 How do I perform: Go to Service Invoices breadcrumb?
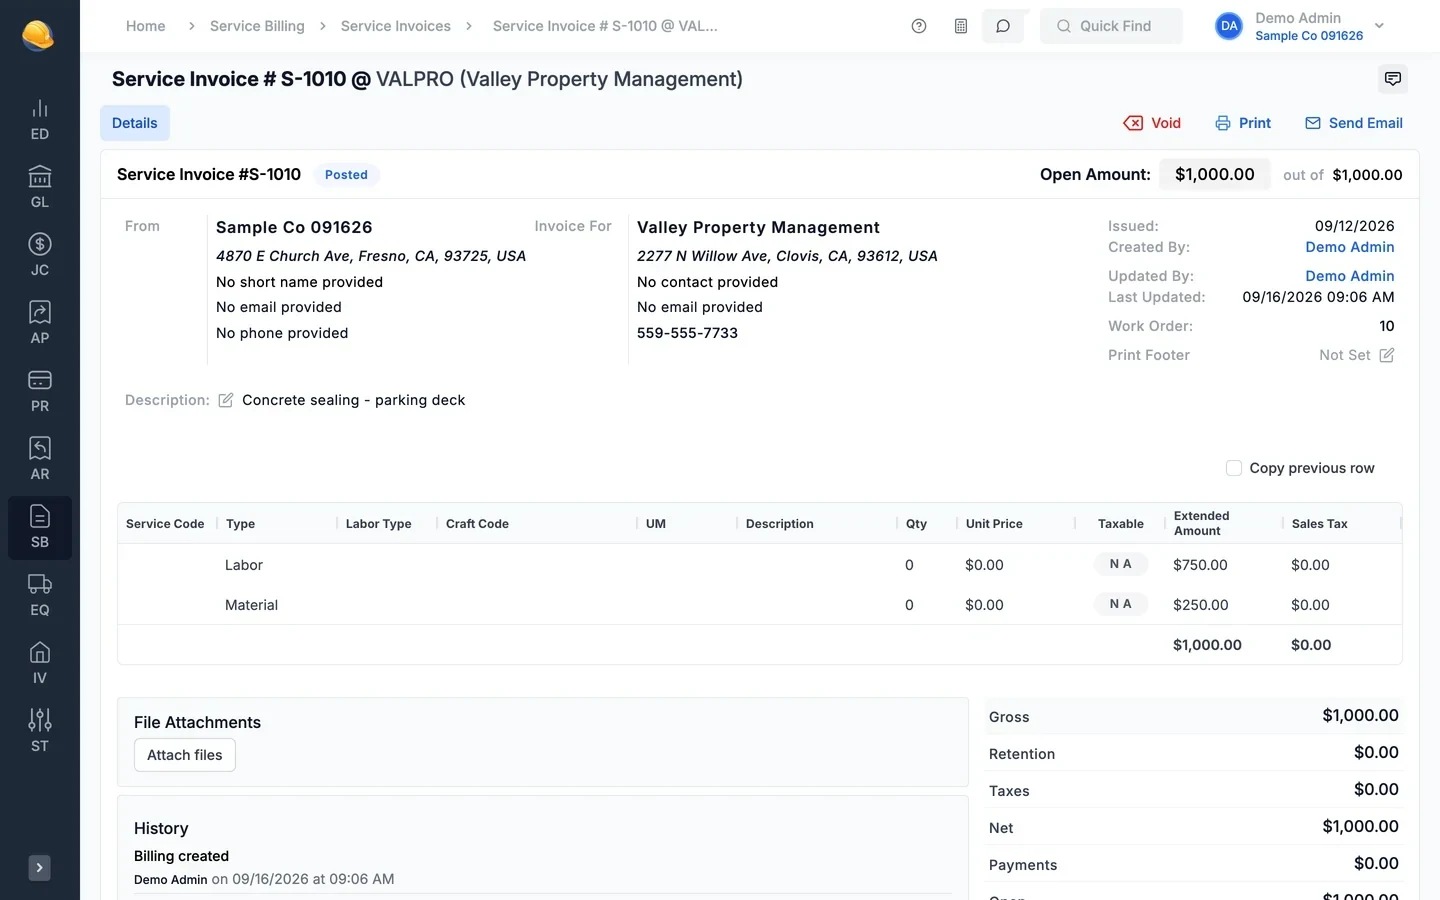coord(396,26)
